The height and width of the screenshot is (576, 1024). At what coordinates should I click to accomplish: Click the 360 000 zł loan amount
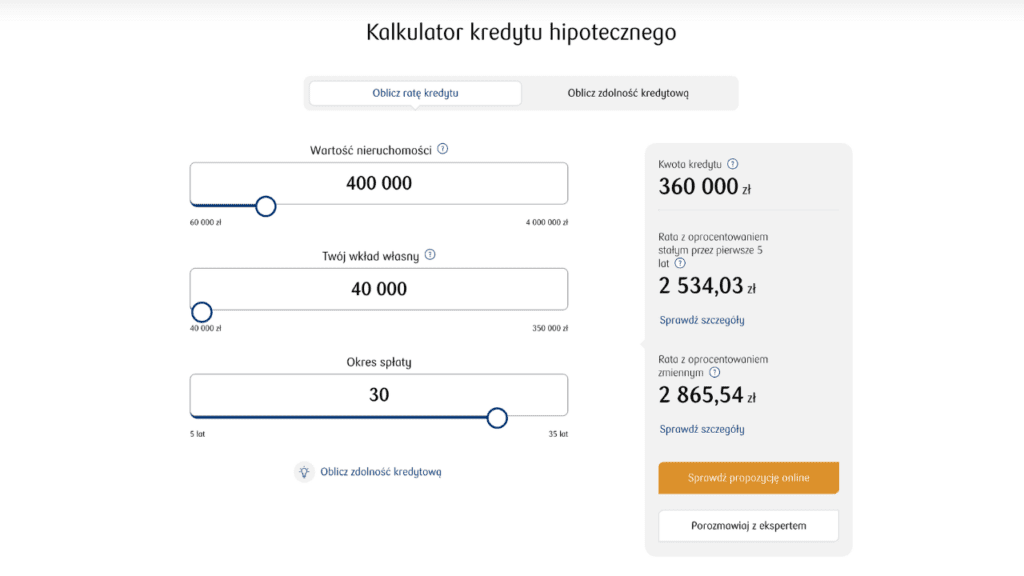[705, 187]
